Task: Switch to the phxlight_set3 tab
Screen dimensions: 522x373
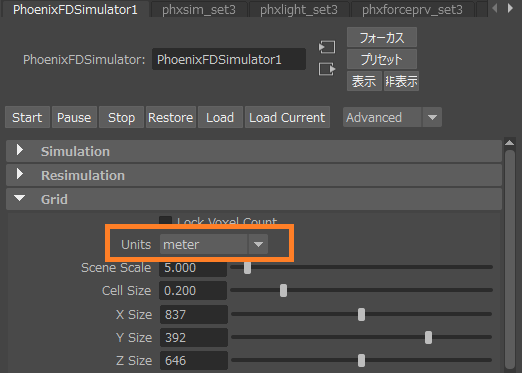Action: [299, 10]
